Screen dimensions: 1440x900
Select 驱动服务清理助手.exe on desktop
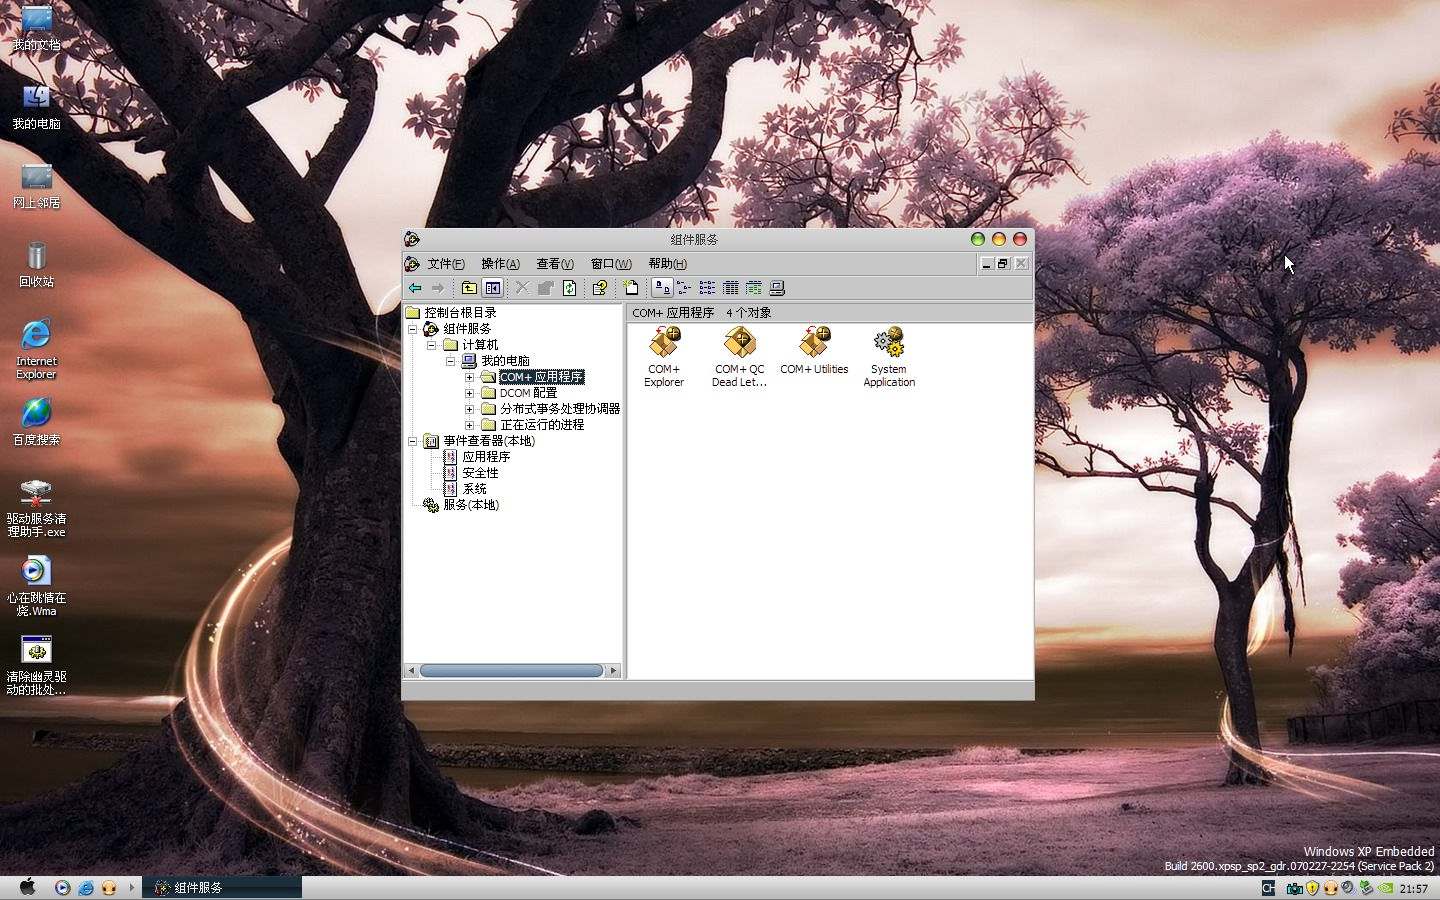click(36, 508)
